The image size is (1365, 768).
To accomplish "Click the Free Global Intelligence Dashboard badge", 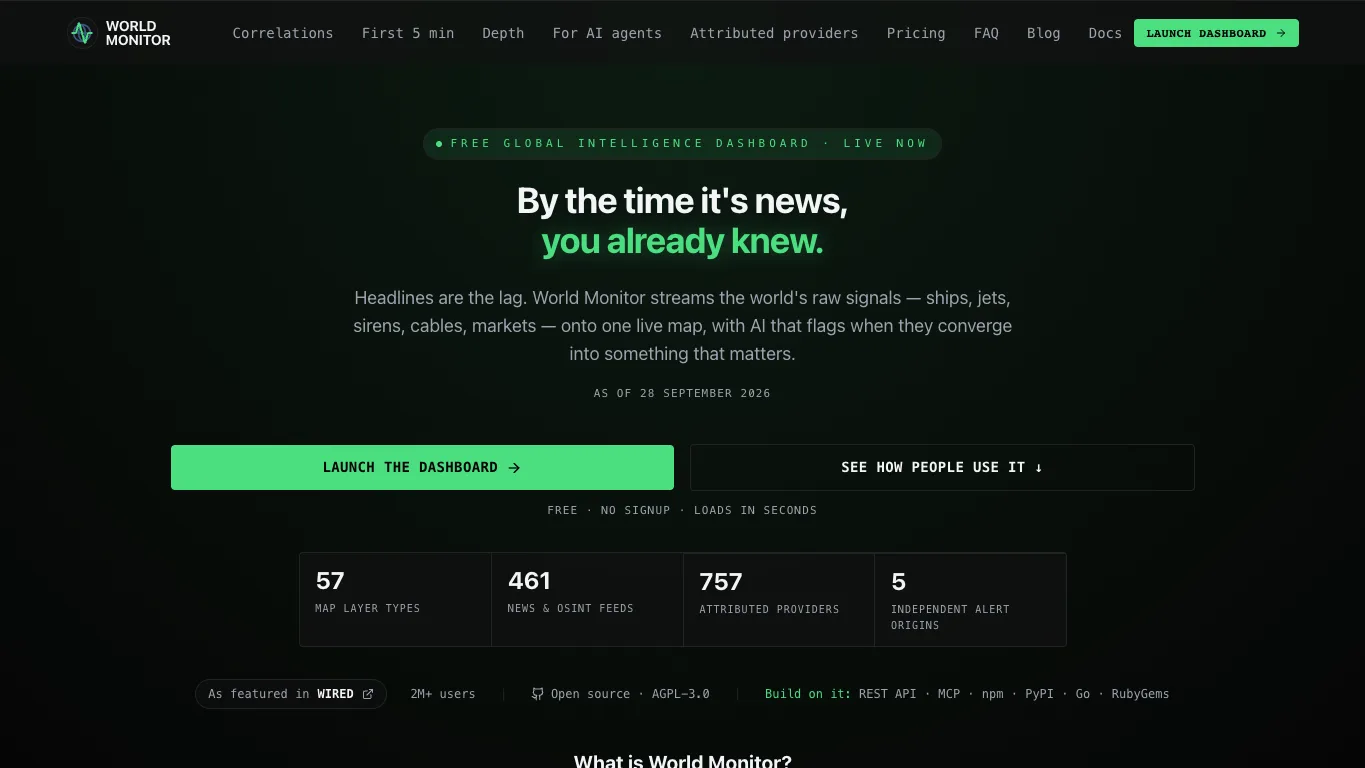I will (x=682, y=143).
